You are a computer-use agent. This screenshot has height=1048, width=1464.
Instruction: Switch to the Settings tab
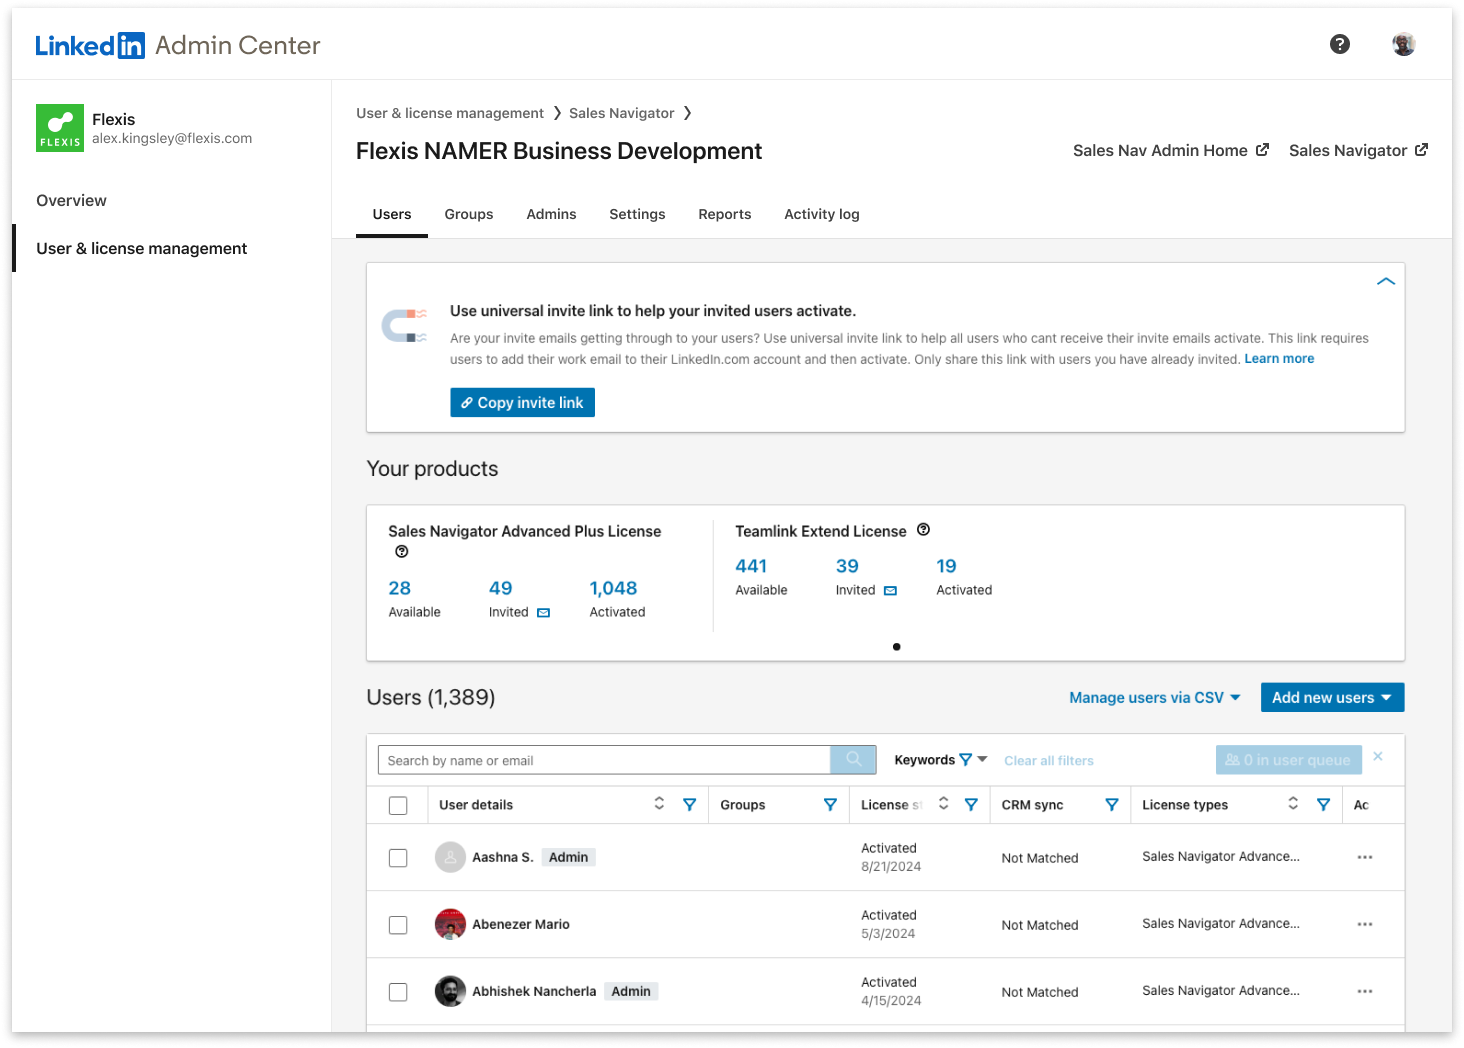click(637, 214)
